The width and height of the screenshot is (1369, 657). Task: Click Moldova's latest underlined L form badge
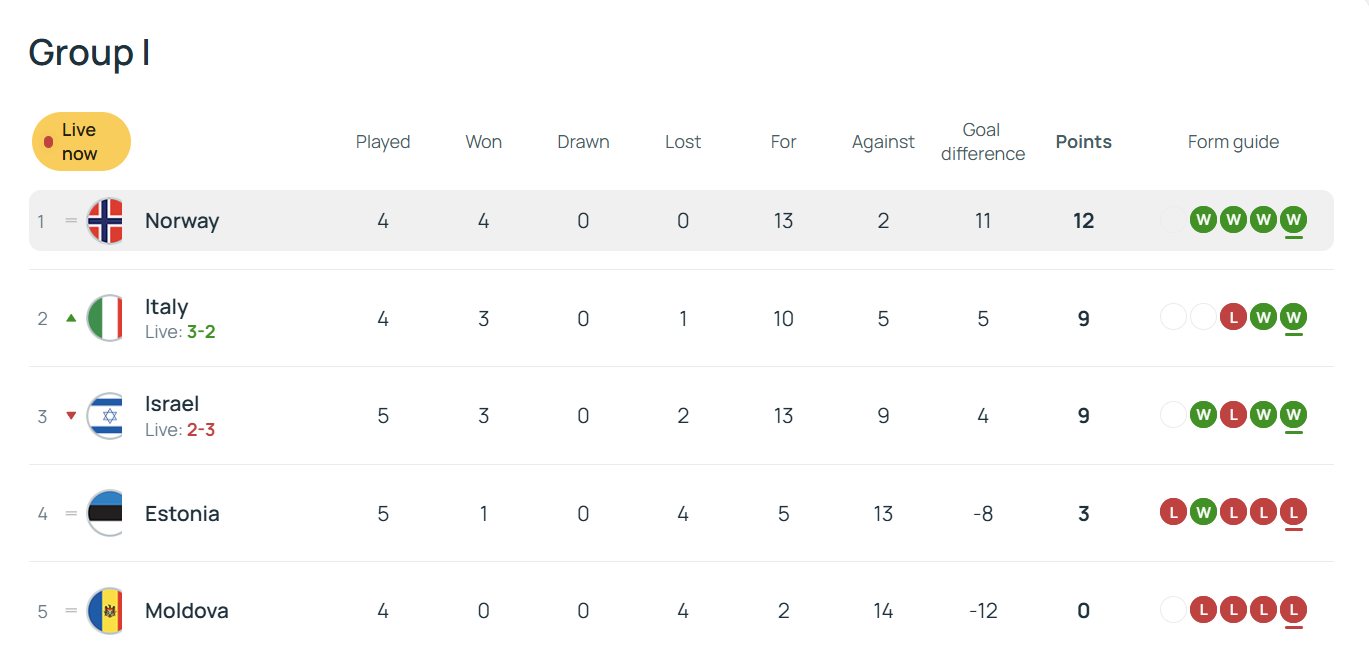pos(1294,610)
